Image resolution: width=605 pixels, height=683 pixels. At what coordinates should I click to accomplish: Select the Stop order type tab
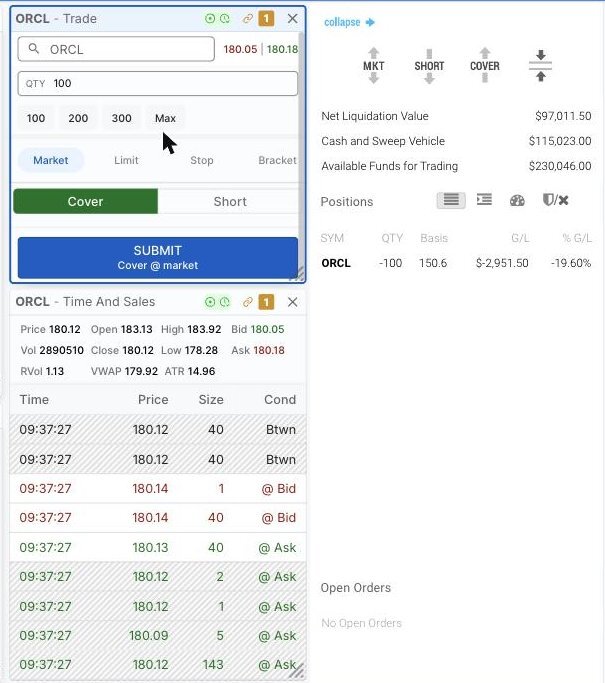[x=202, y=160]
